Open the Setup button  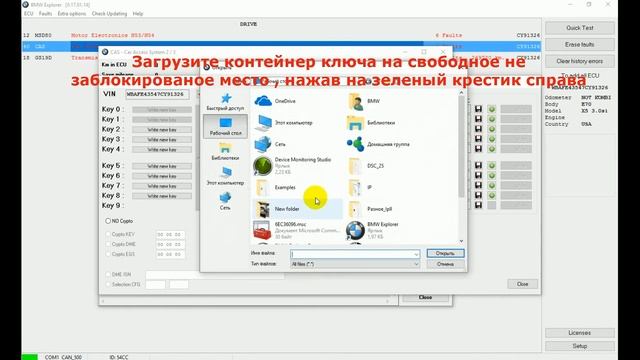580,346
